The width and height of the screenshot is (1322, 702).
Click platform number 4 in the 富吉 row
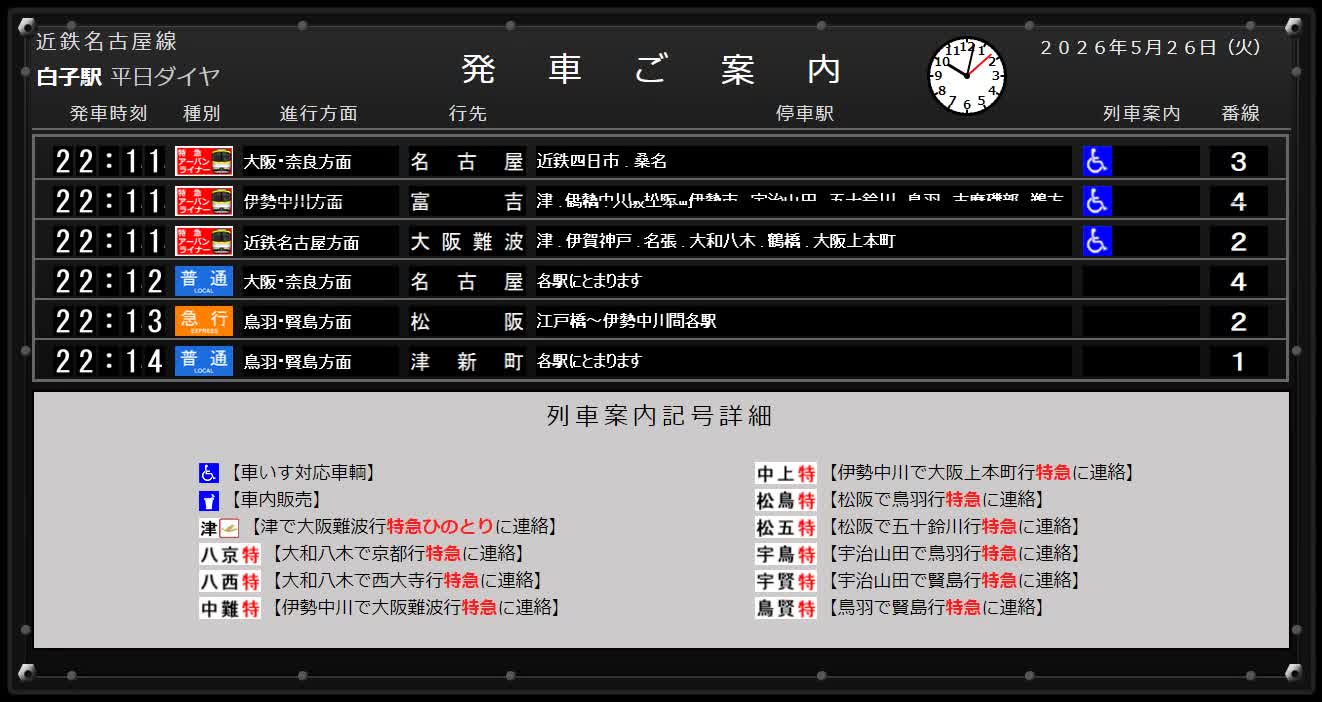pyautogui.click(x=1239, y=201)
